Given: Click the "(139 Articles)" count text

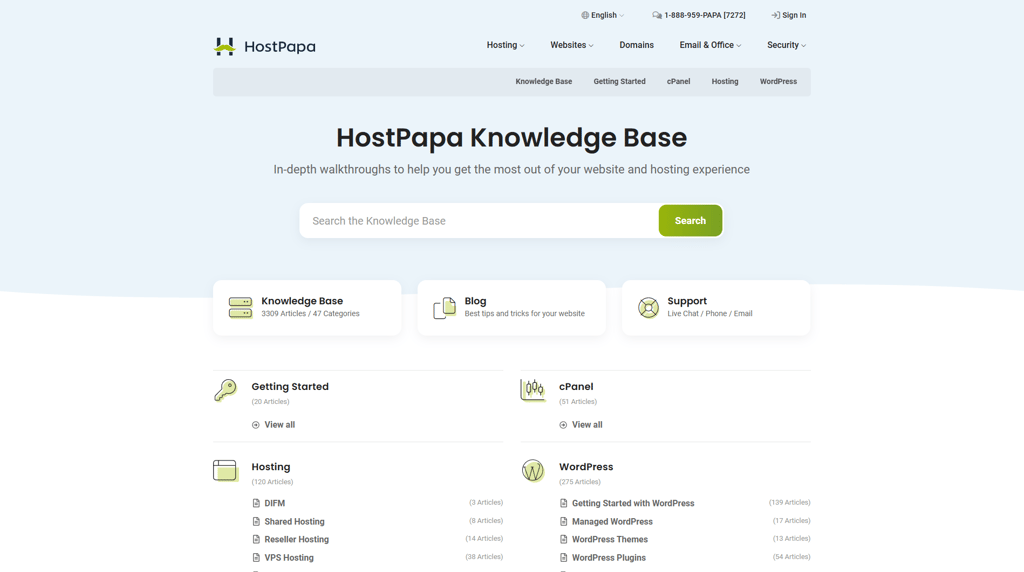Looking at the screenshot, I should click(790, 503).
